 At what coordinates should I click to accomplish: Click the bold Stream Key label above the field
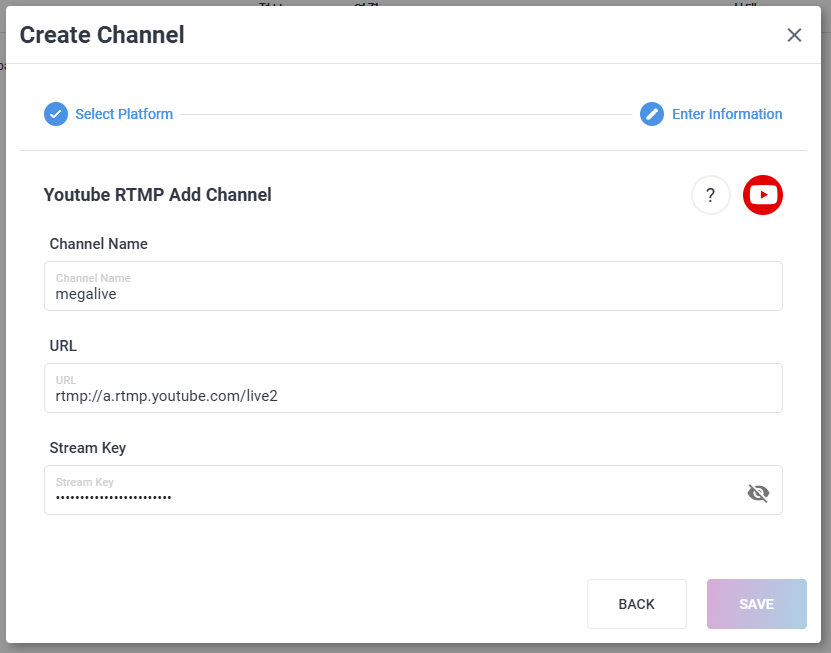(x=88, y=448)
